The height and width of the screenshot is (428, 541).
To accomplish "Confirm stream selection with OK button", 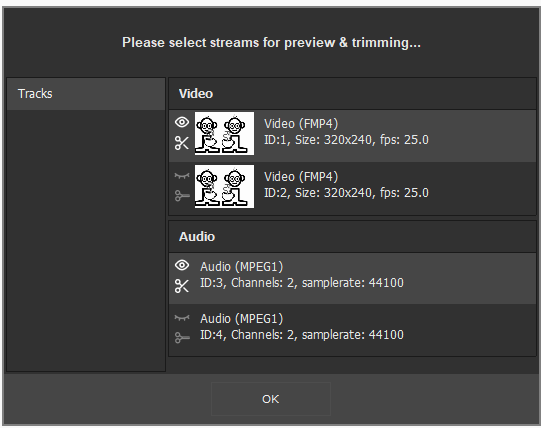I will [x=270, y=399].
